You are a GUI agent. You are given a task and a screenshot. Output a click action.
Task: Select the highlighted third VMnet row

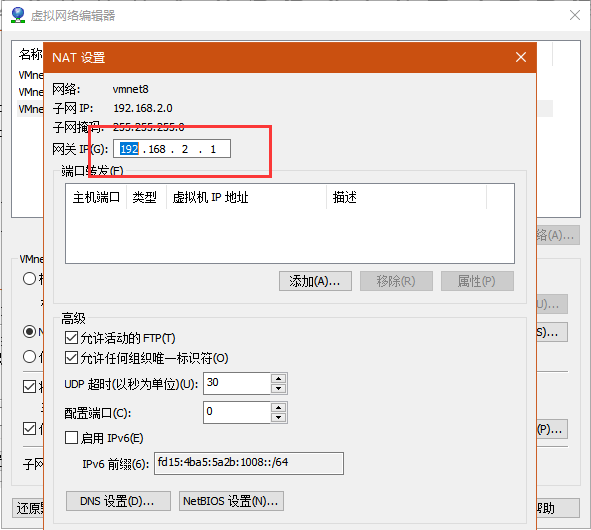click(31, 109)
